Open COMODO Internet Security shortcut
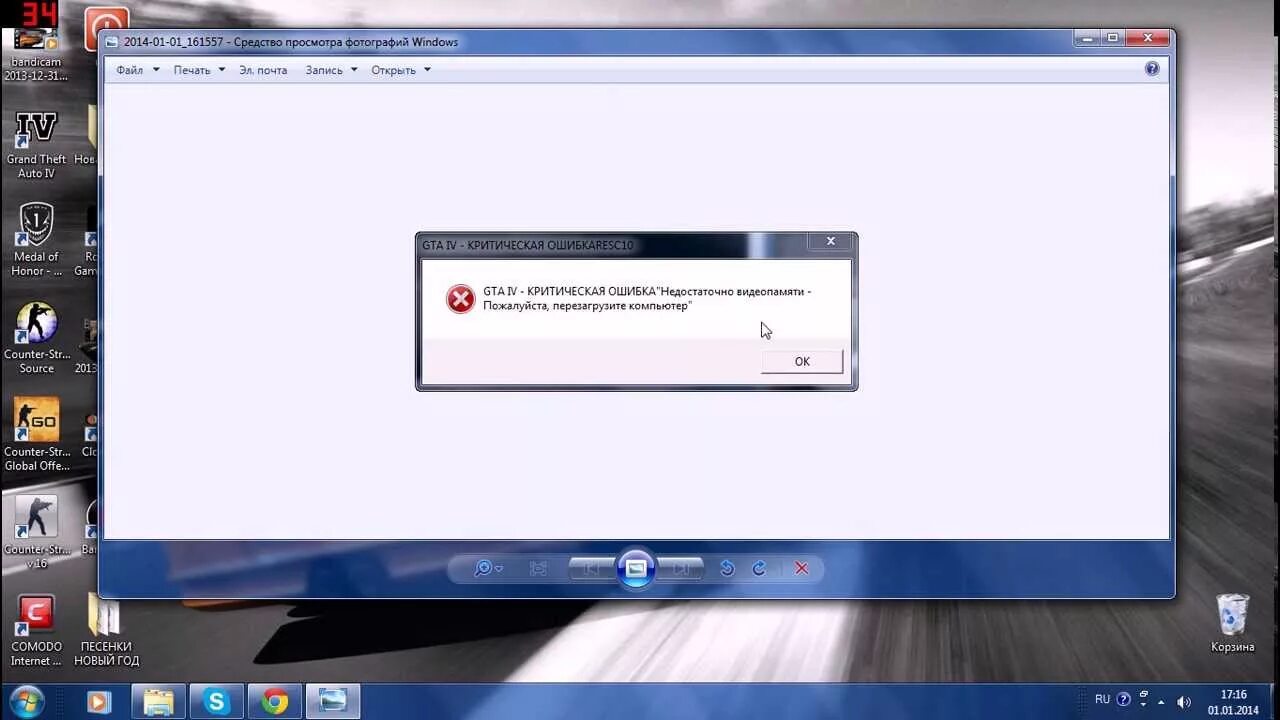The image size is (1280, 720). tap(36, 630)
